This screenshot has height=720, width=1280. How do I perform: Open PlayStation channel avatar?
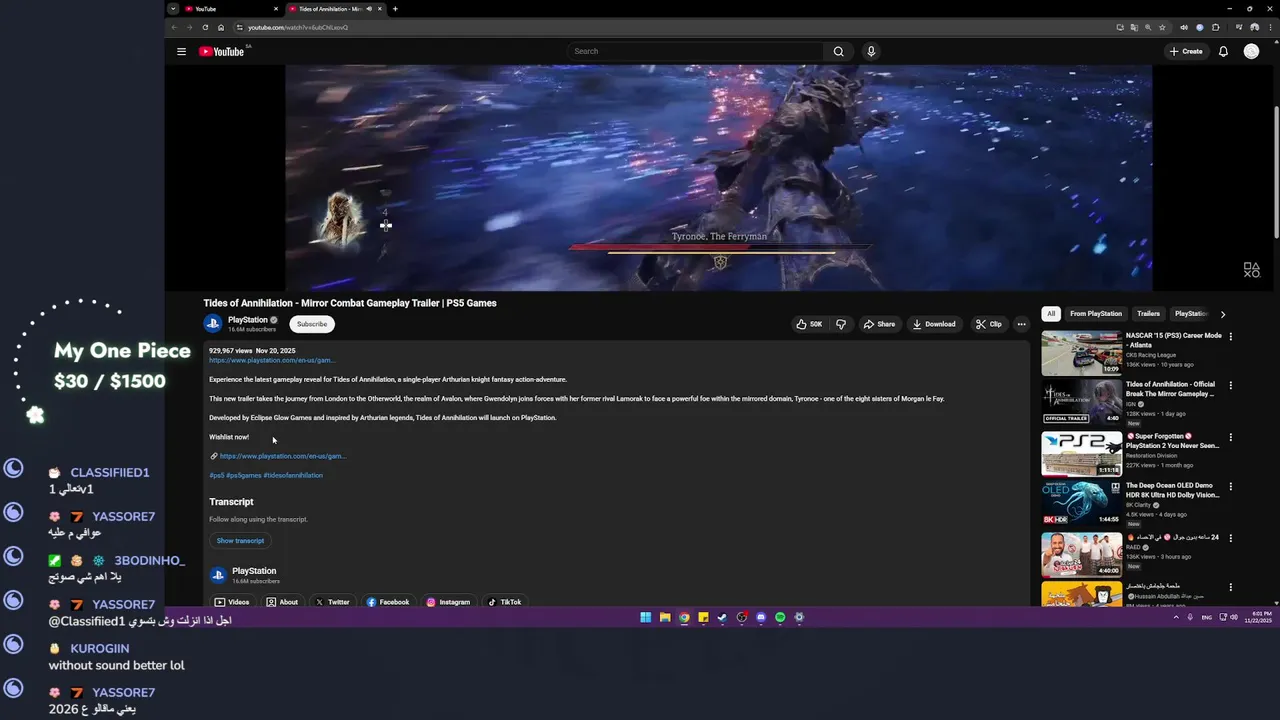213,324
